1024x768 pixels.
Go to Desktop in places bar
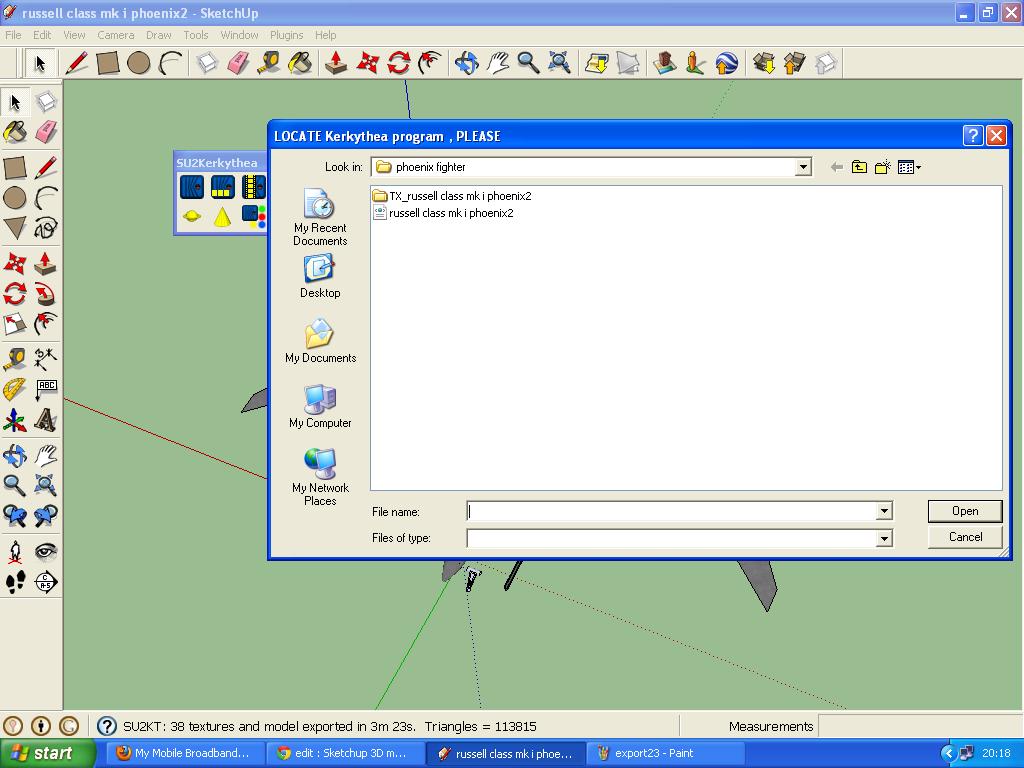pyautogui.click(x=320, y=277)
